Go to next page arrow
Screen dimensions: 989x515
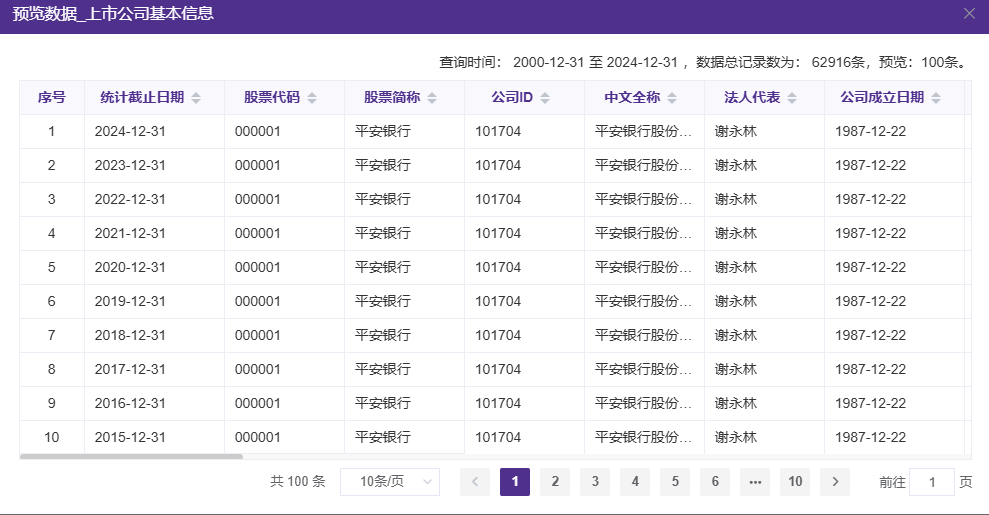(835, 482)
